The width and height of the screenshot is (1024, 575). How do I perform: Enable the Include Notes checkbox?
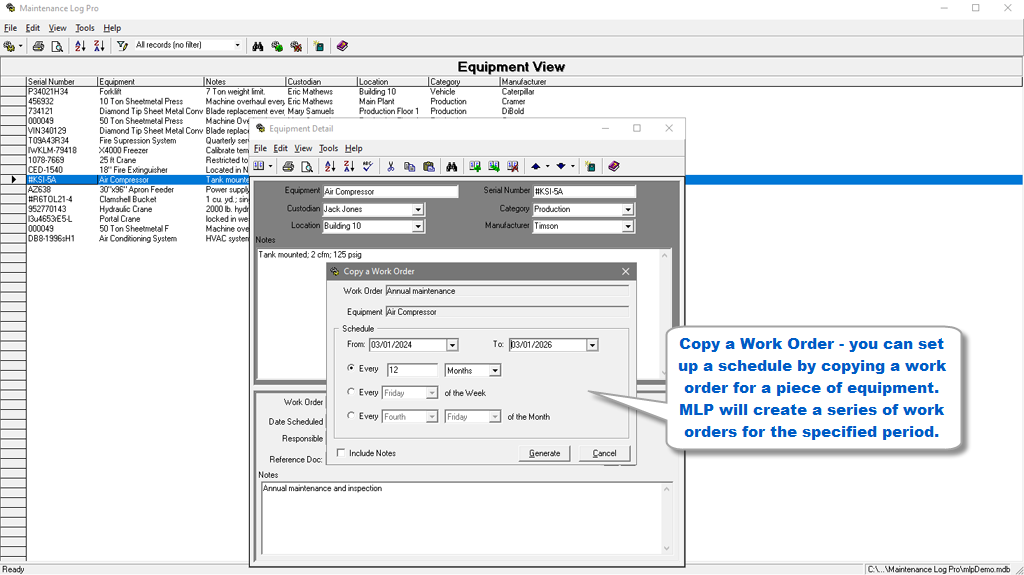point(341,454)
